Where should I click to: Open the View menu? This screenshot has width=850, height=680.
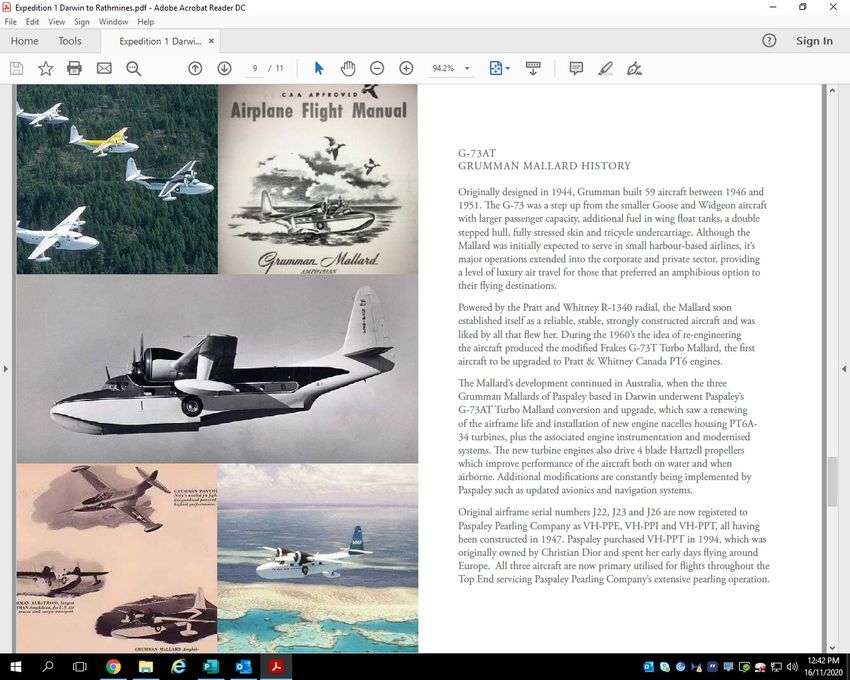56,22
